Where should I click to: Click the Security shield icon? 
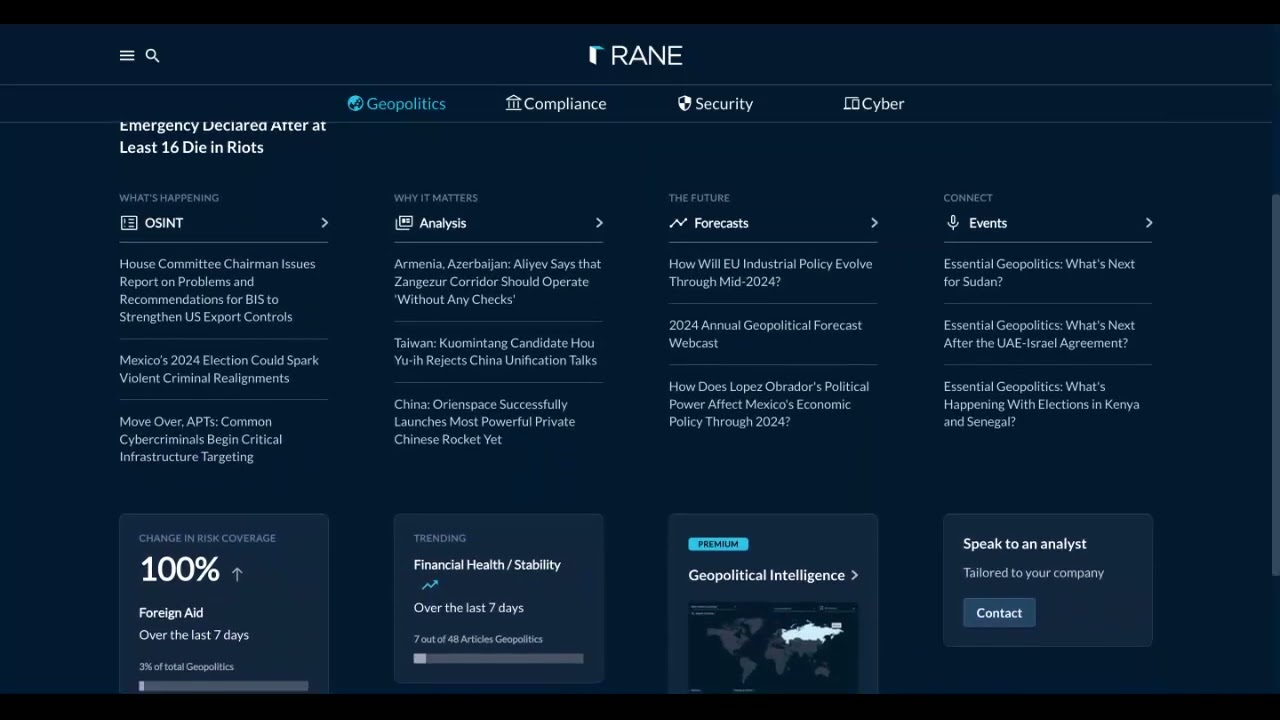[x=685, y=103]
